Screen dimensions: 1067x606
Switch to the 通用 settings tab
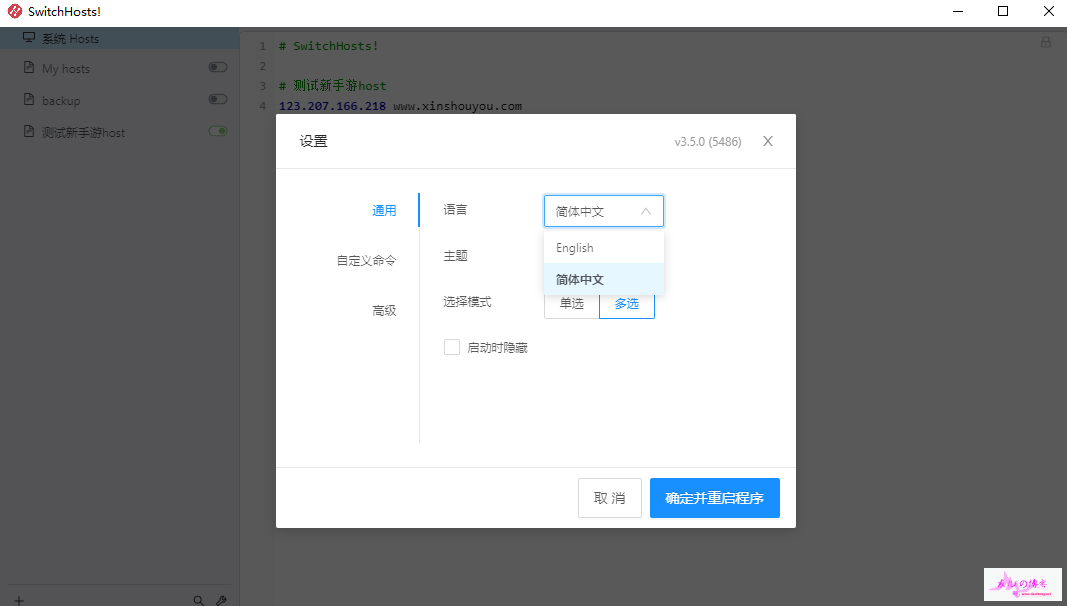384,210
